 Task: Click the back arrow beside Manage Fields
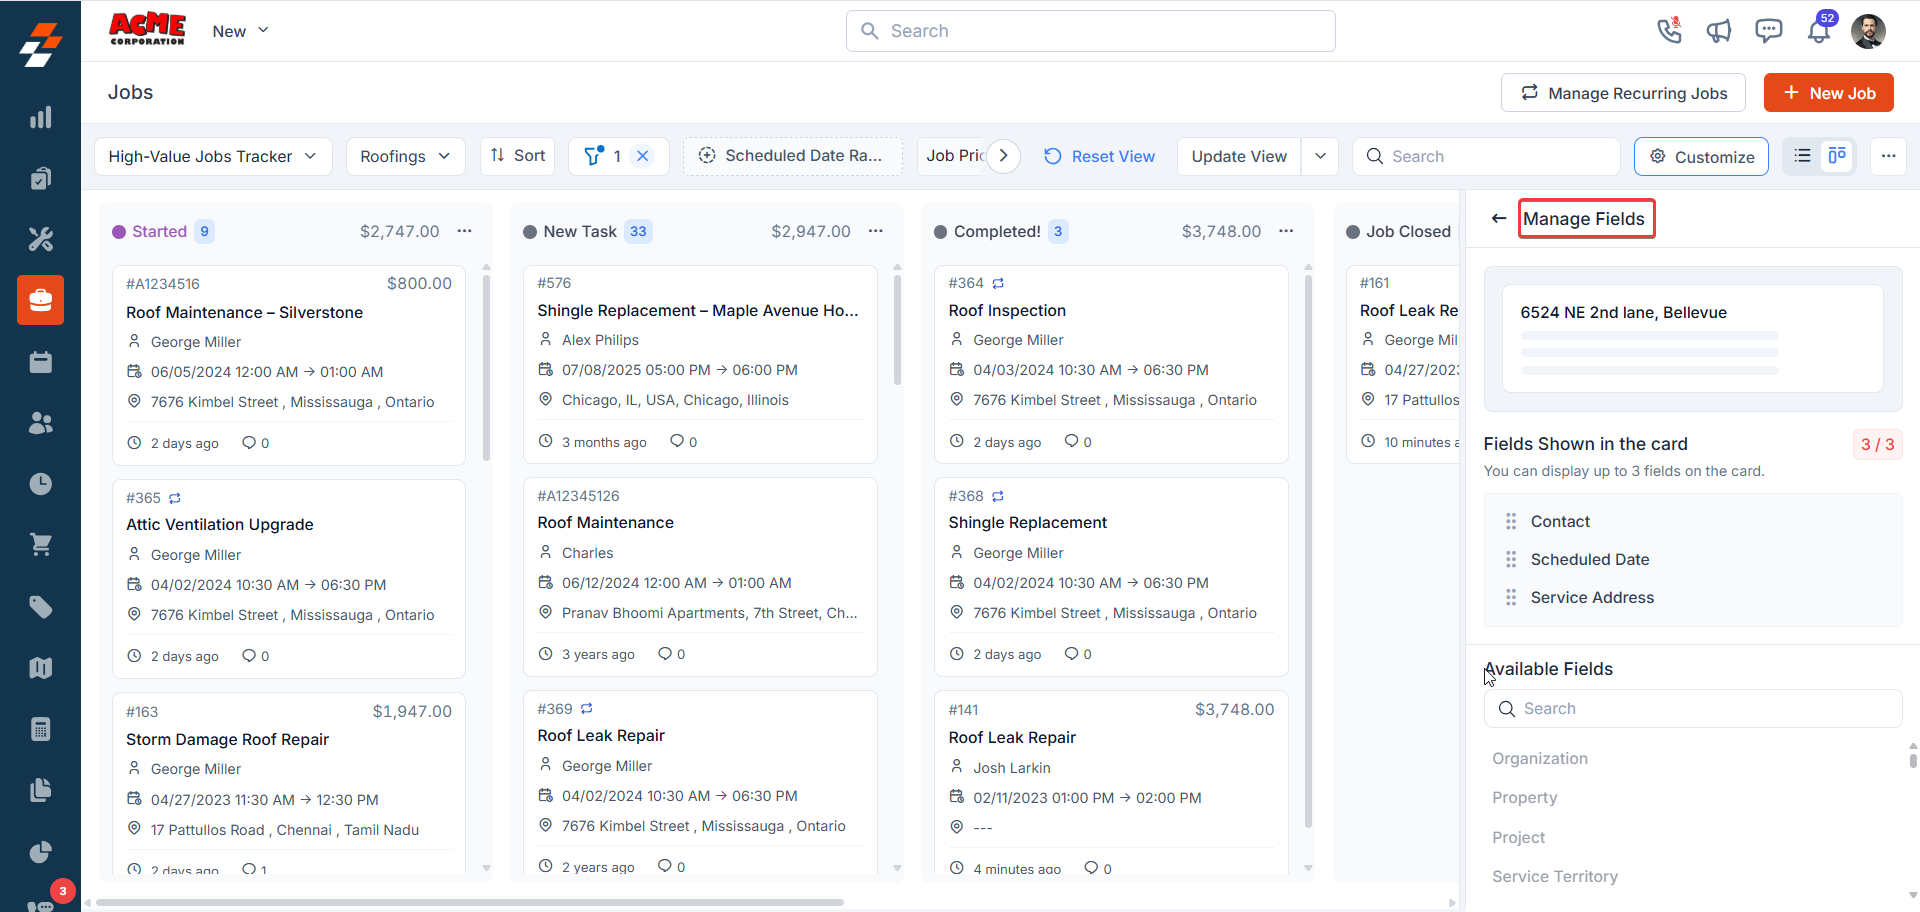pyautogui.click(x=1498, y=218)
